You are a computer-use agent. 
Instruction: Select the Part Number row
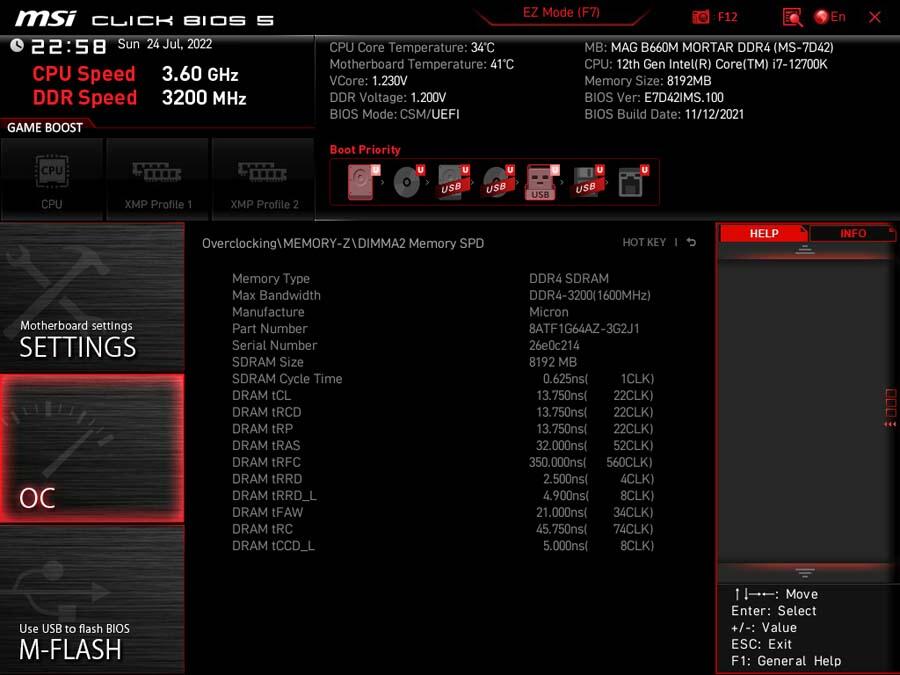[x=443, y=328]
